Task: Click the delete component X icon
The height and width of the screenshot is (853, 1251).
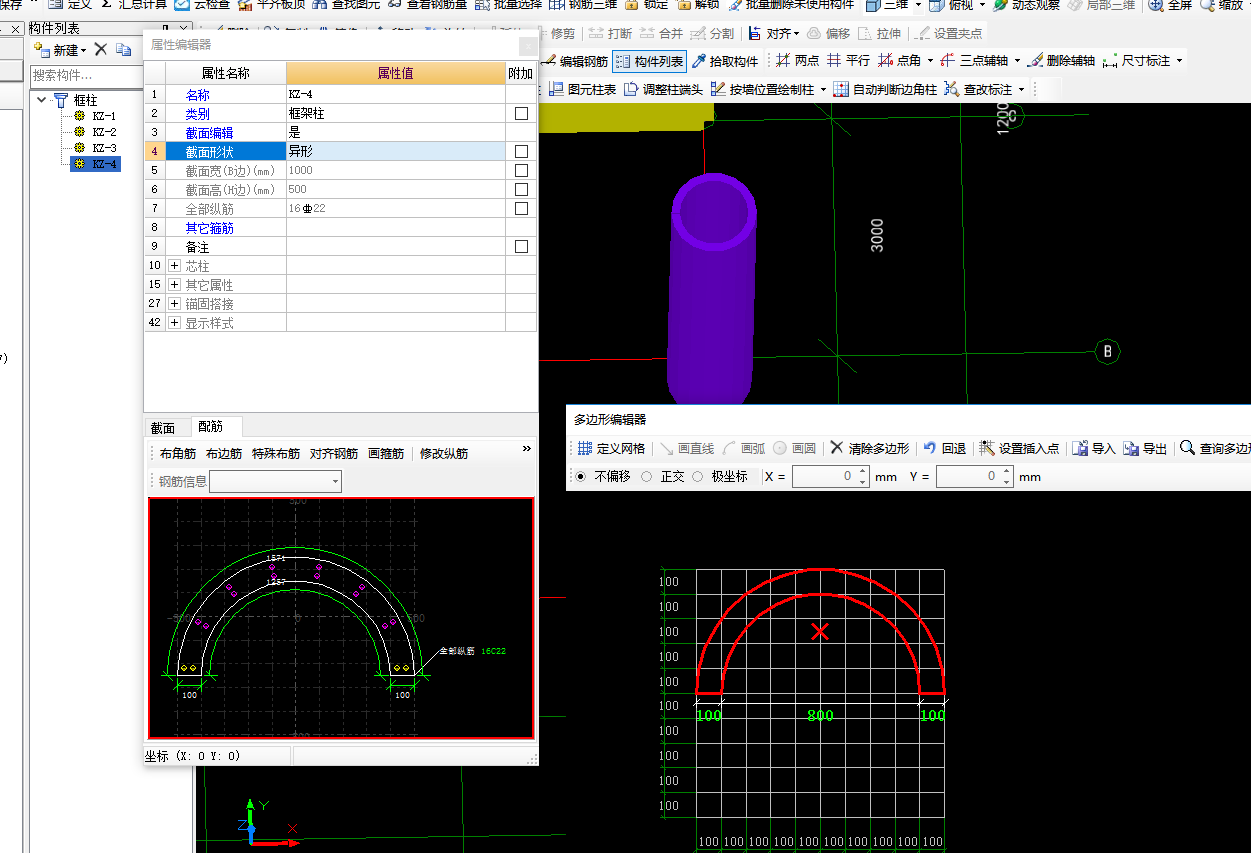Action: (100, 50)
